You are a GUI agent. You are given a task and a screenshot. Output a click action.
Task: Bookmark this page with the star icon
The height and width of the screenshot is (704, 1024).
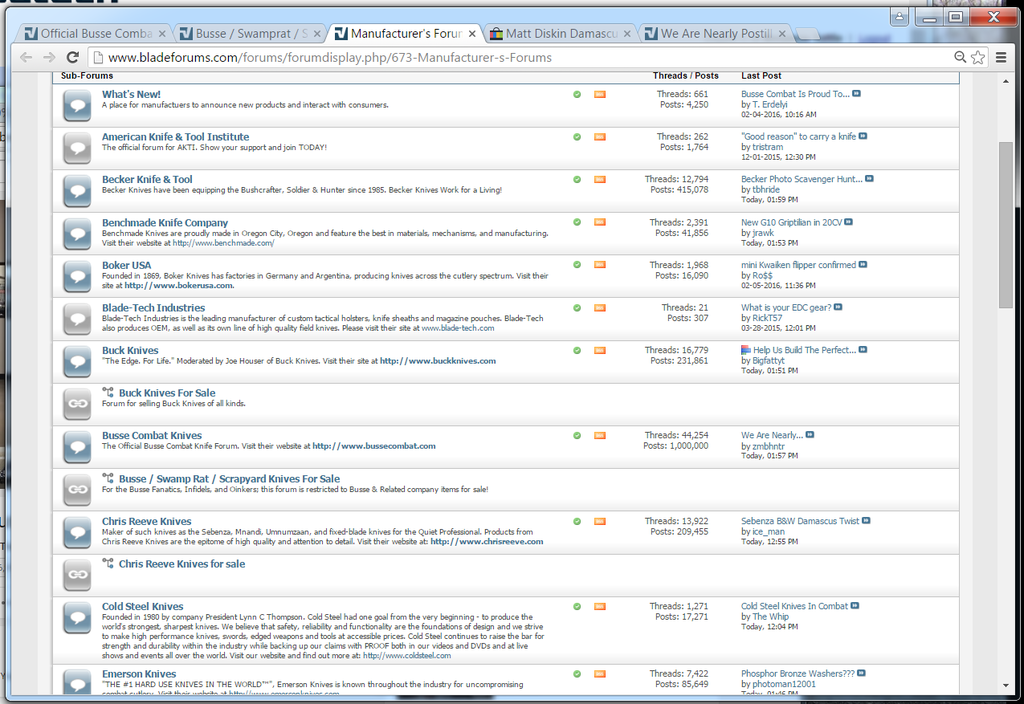978,57
